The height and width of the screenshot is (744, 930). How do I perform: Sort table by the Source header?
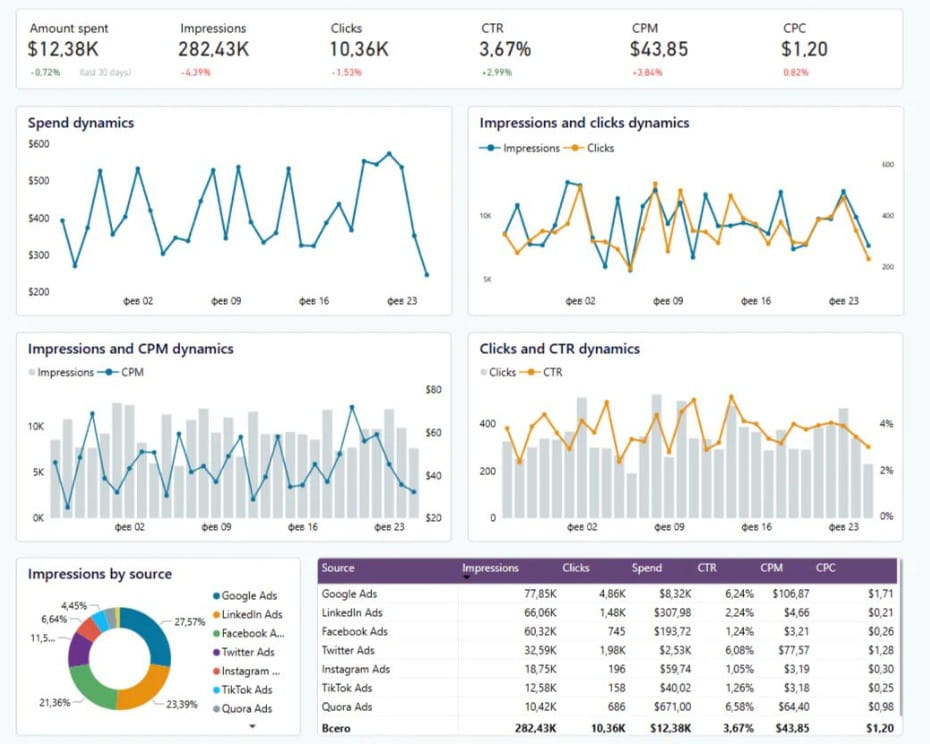(x=338, y=568)
